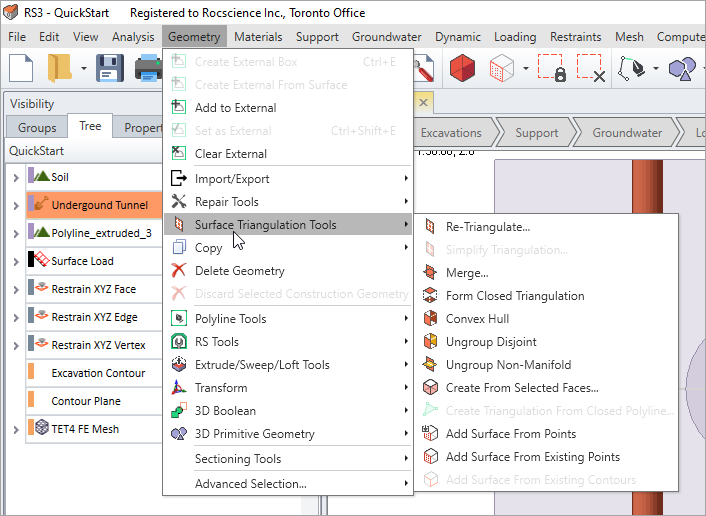Expand the Surface Load tree node

(x=16, y=262)
